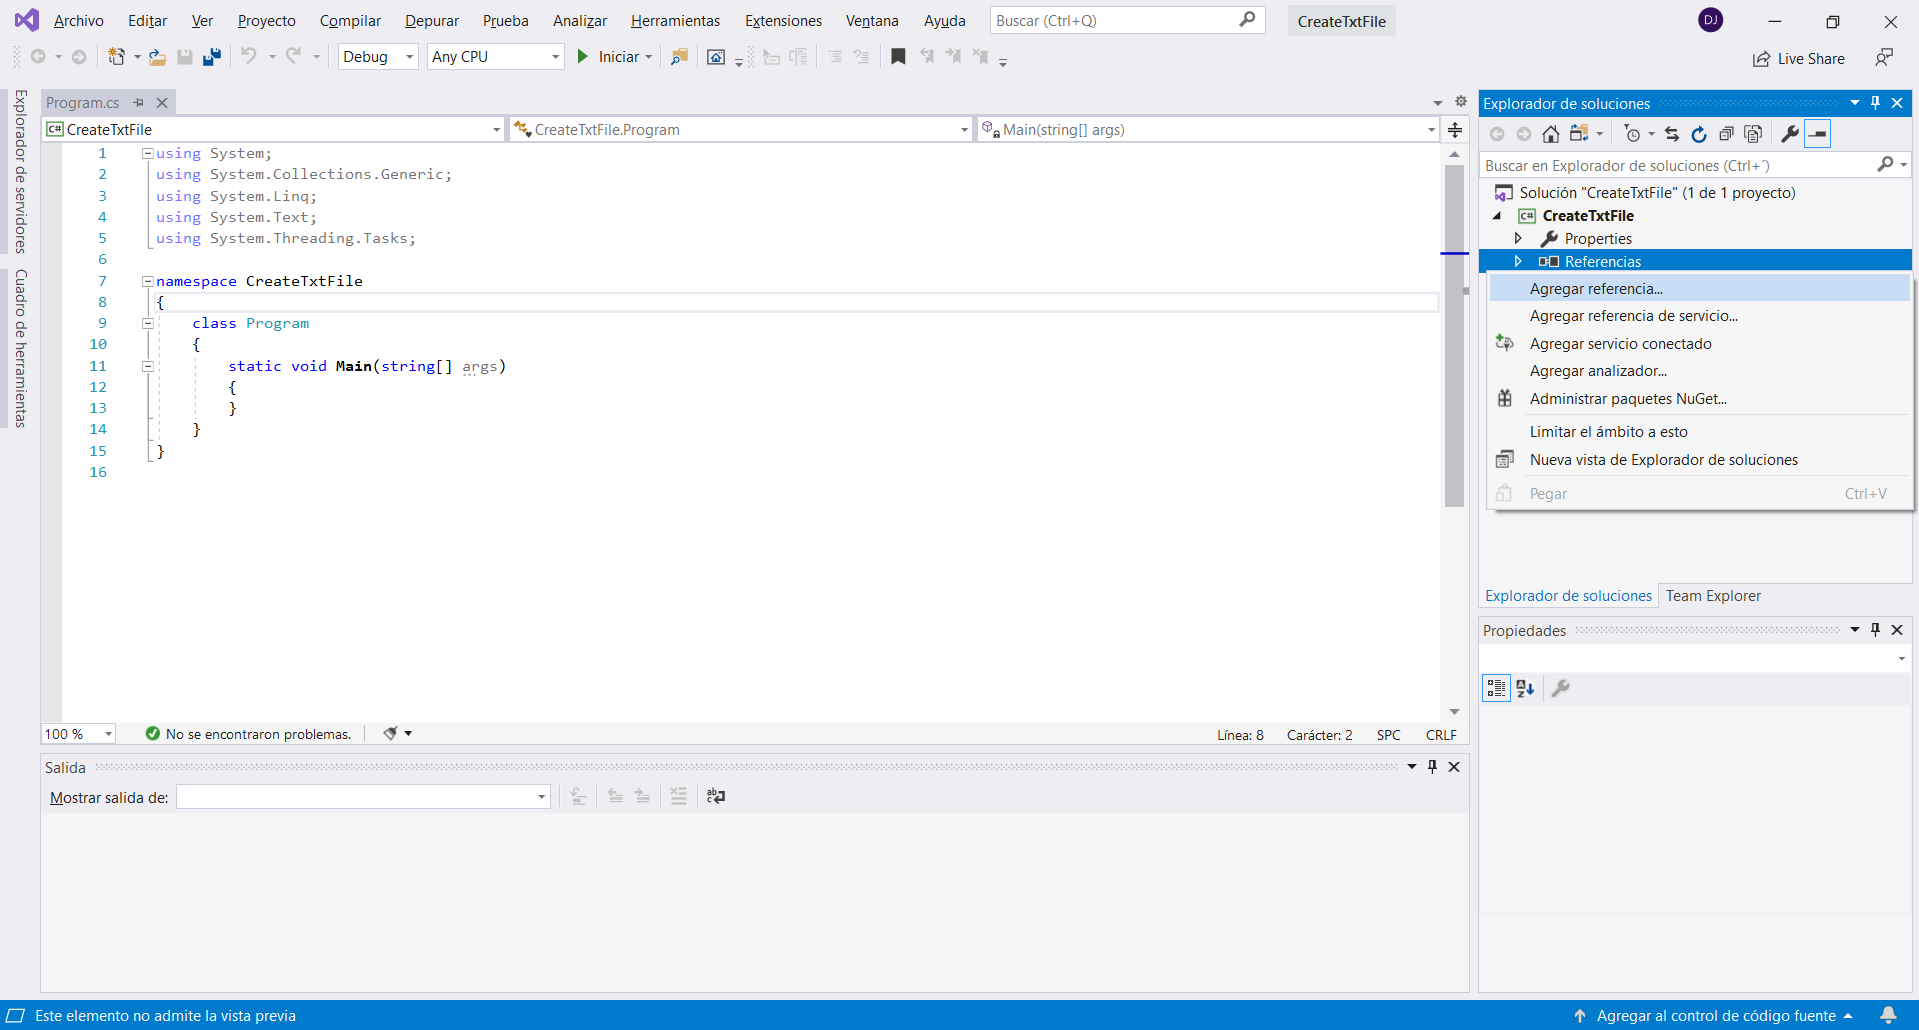Toggle the pin on Explorador de soluciones panel
The width and height of the screenshot is (1919, 1030).
(1875, 103)
